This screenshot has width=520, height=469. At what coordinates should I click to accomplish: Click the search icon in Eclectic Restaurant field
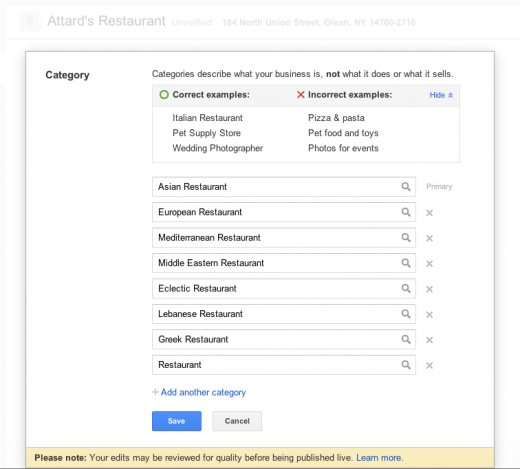coord(406,288)
